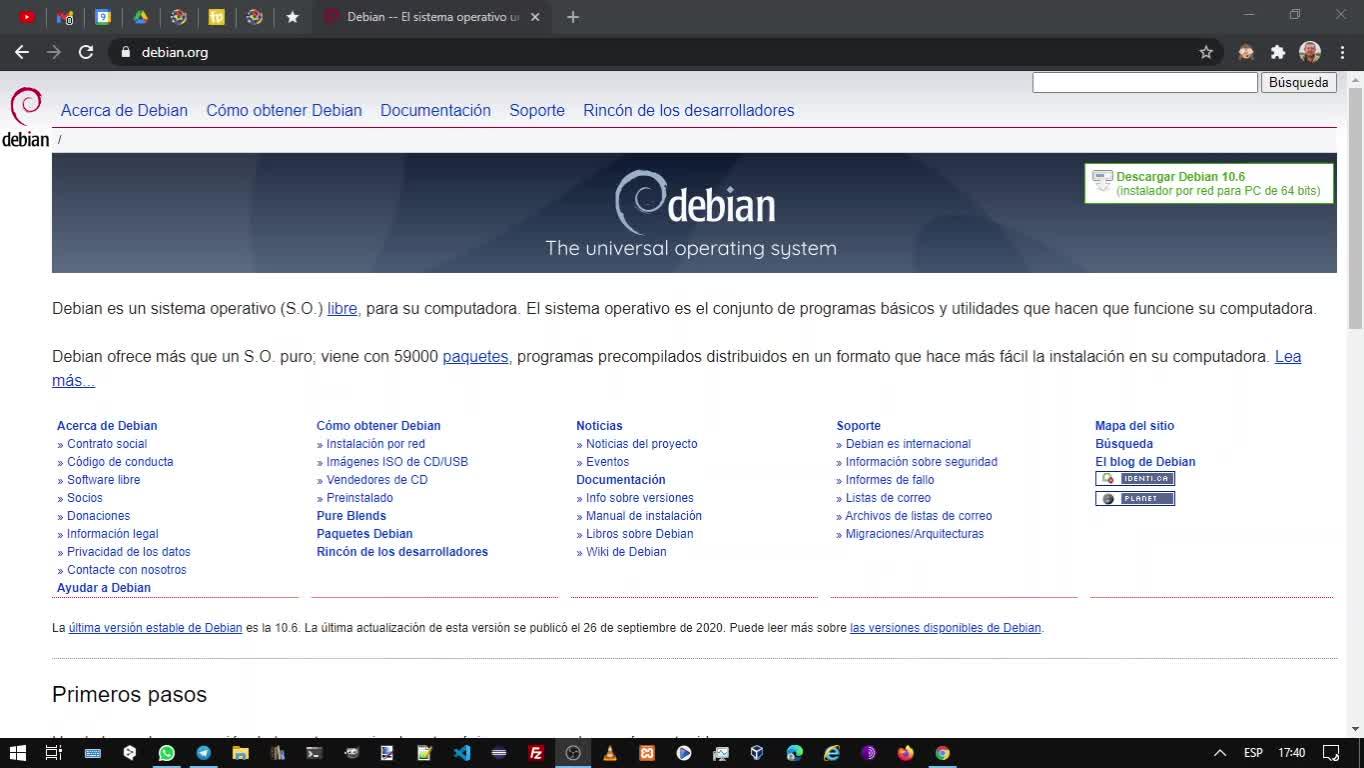The height and width of the screenshot is (768, 1364).
Task: Open WhatsApp from the taskbar
Action: pyautogui.click(x=166, y=753)
